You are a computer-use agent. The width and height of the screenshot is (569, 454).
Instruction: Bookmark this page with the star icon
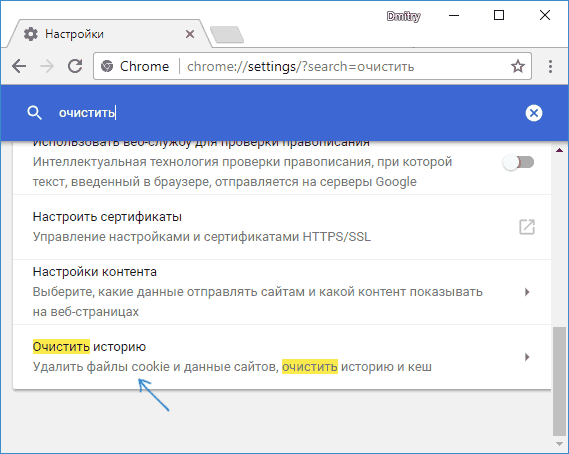point(517,66)
